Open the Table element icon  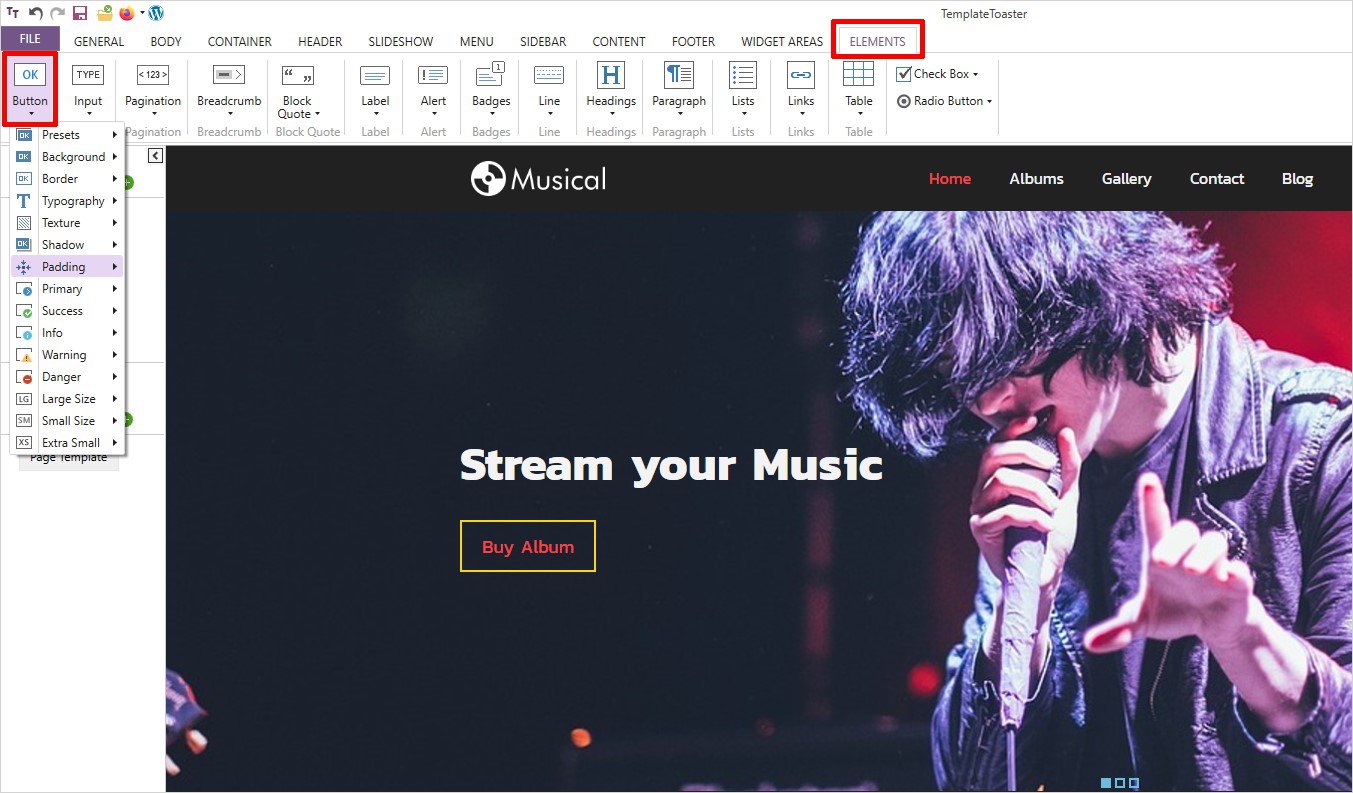858,76
